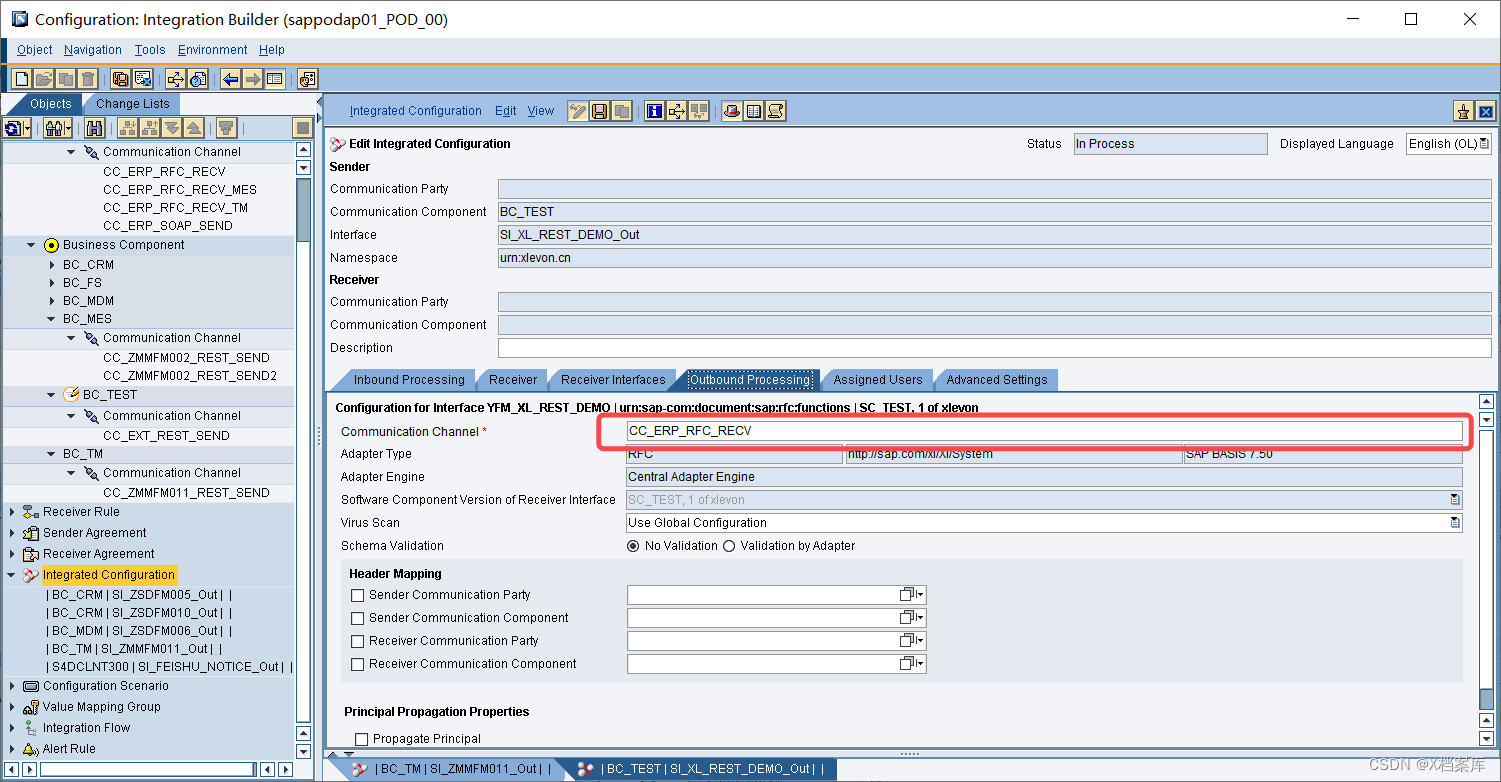Click the funnel filter icon in Objects toolbar
The image size is (1501, 782).
tap(226, 128)
